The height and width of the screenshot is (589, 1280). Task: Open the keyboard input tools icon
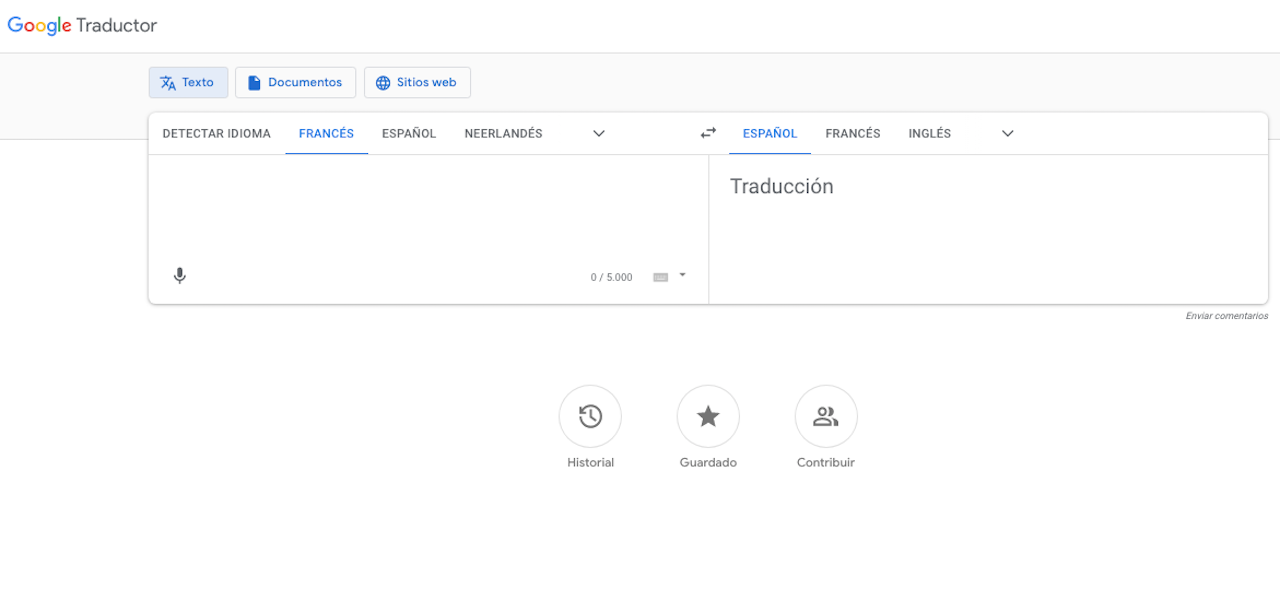tap(660, 277)
